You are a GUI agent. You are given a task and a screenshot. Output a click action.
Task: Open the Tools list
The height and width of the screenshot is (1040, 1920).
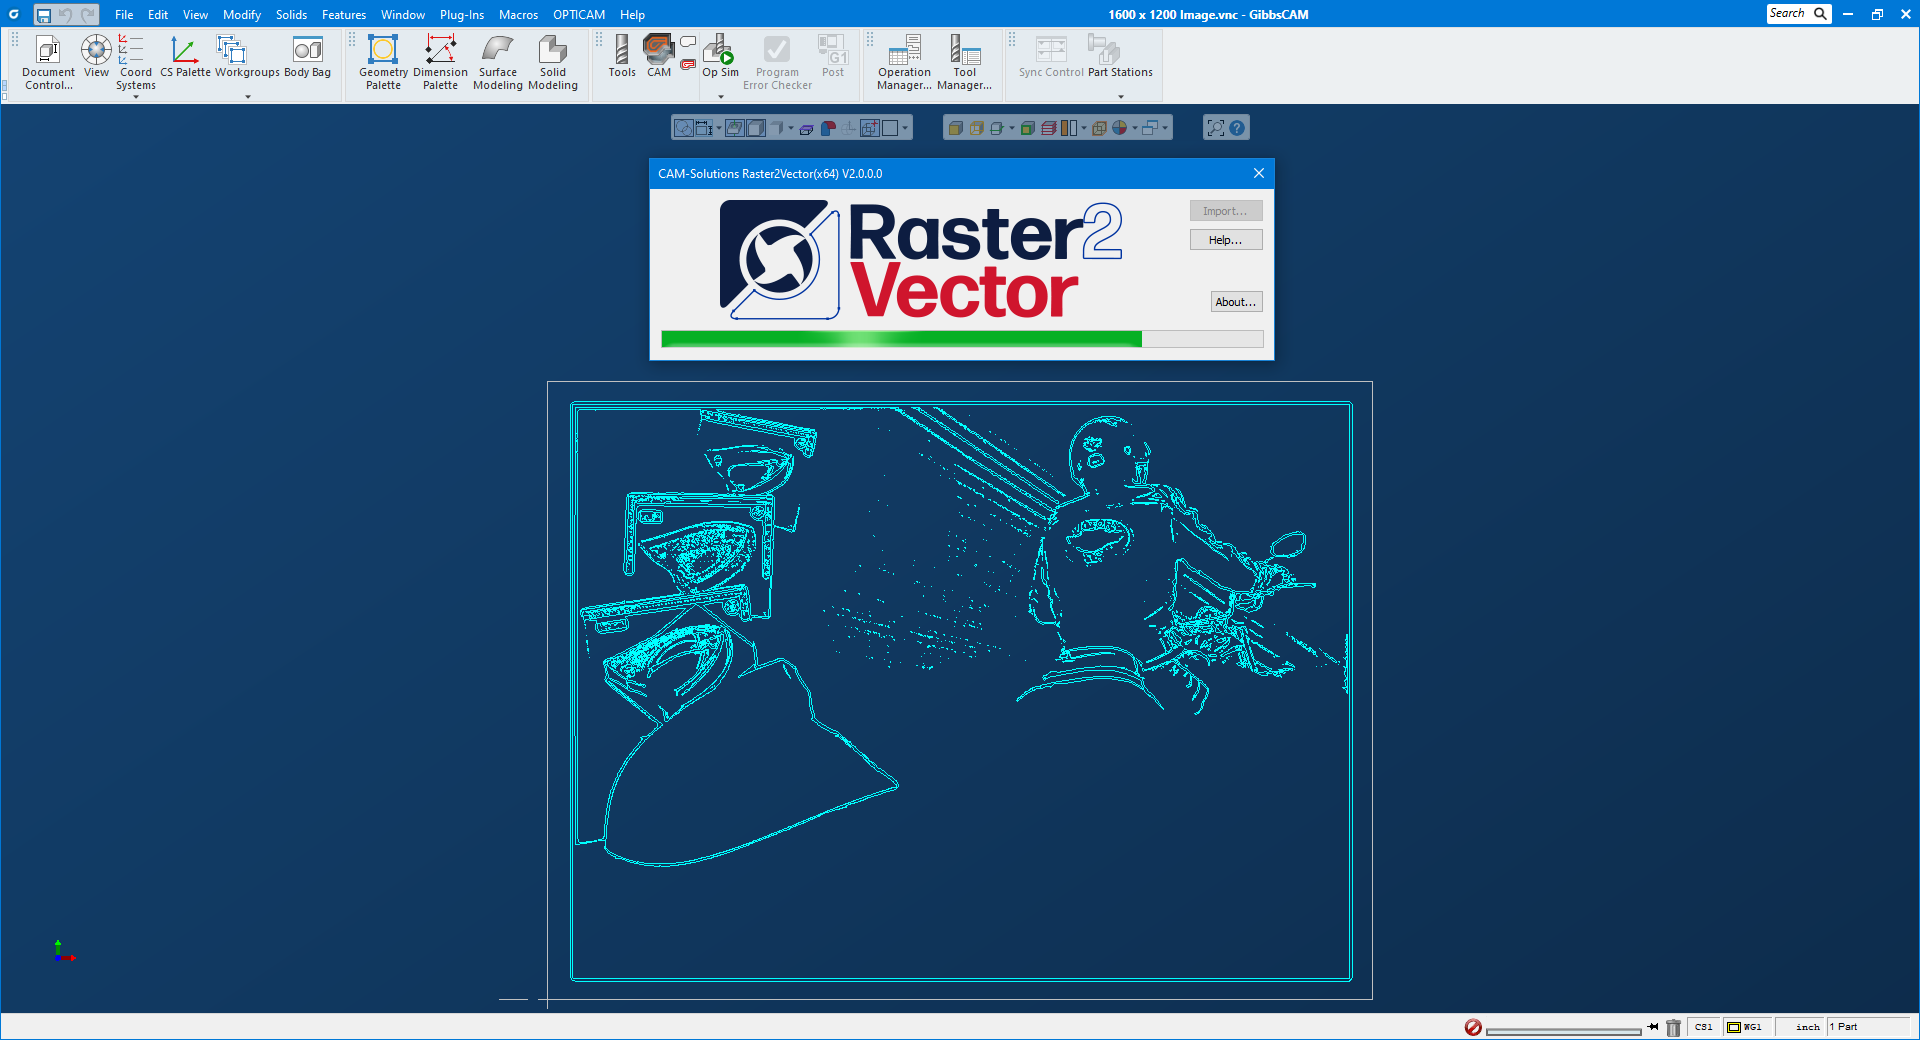[x=622, y=56]
